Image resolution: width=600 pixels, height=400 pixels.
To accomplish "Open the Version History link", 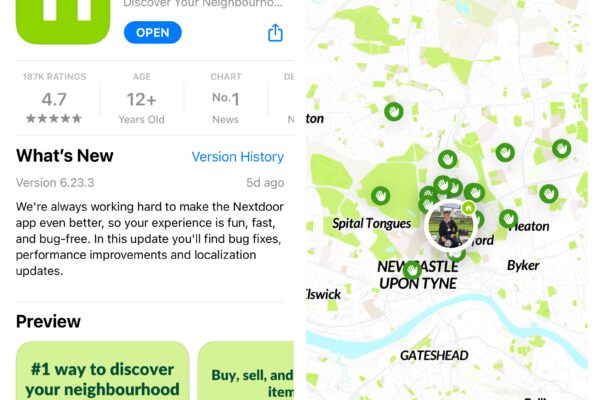I will coord(238,157).
